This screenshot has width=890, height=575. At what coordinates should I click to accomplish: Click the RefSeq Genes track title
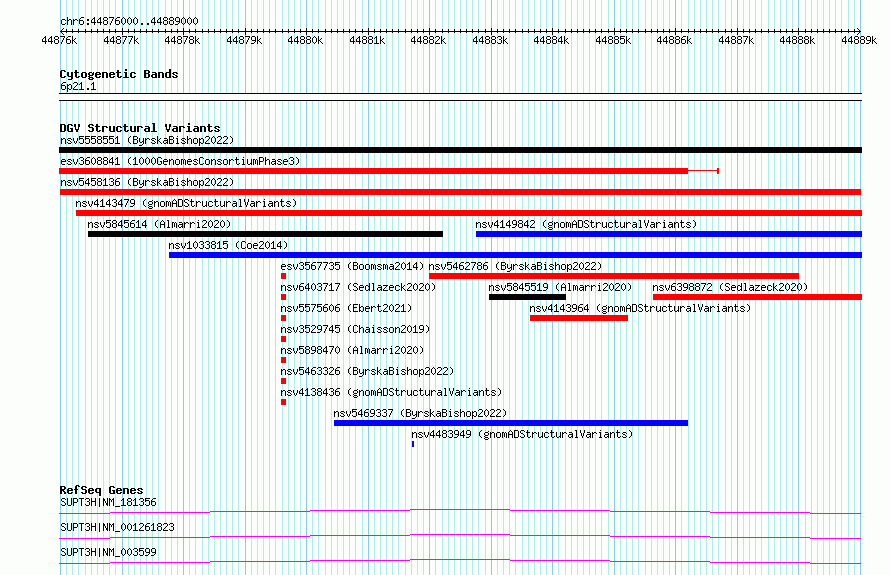pos(101,490)
